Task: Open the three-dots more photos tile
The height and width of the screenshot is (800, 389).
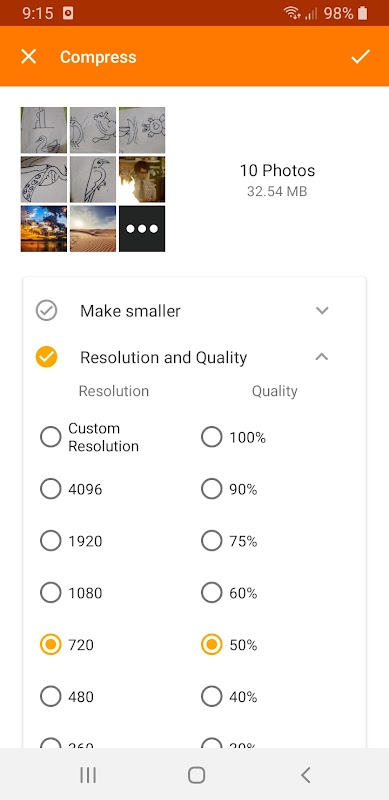Action: [142, 229]
